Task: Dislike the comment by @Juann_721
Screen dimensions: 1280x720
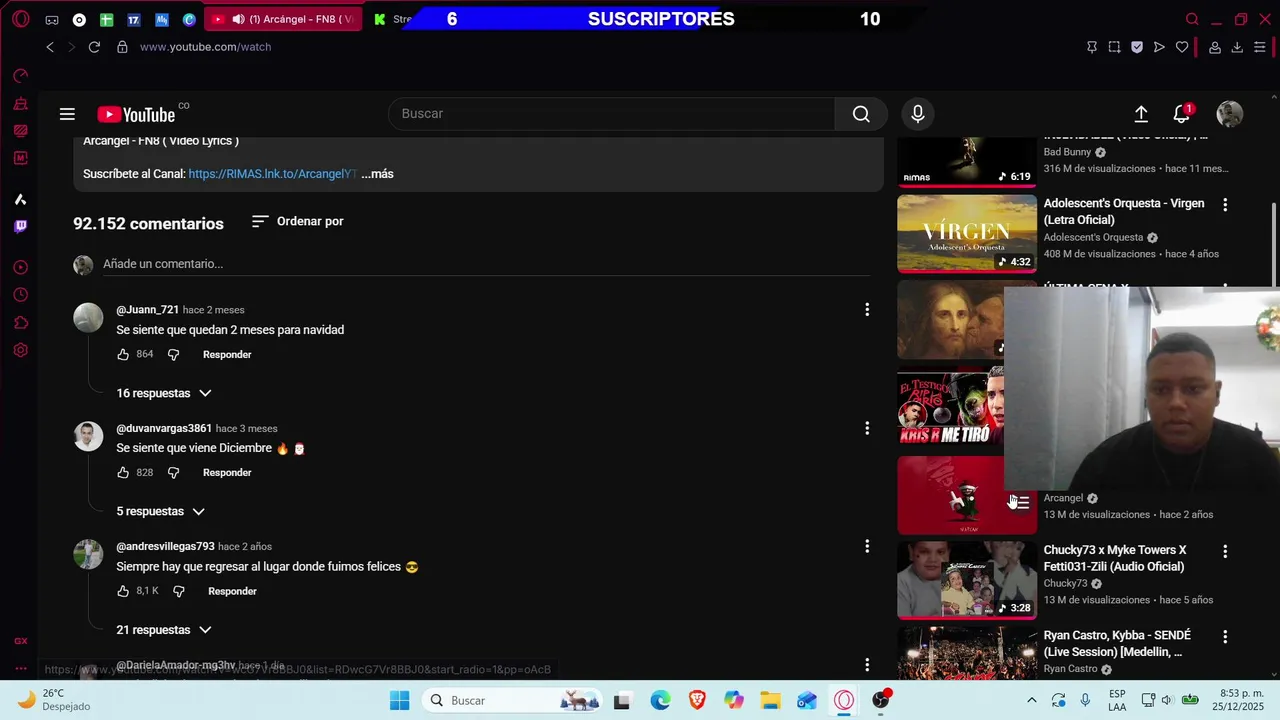Action: point(173,355)
